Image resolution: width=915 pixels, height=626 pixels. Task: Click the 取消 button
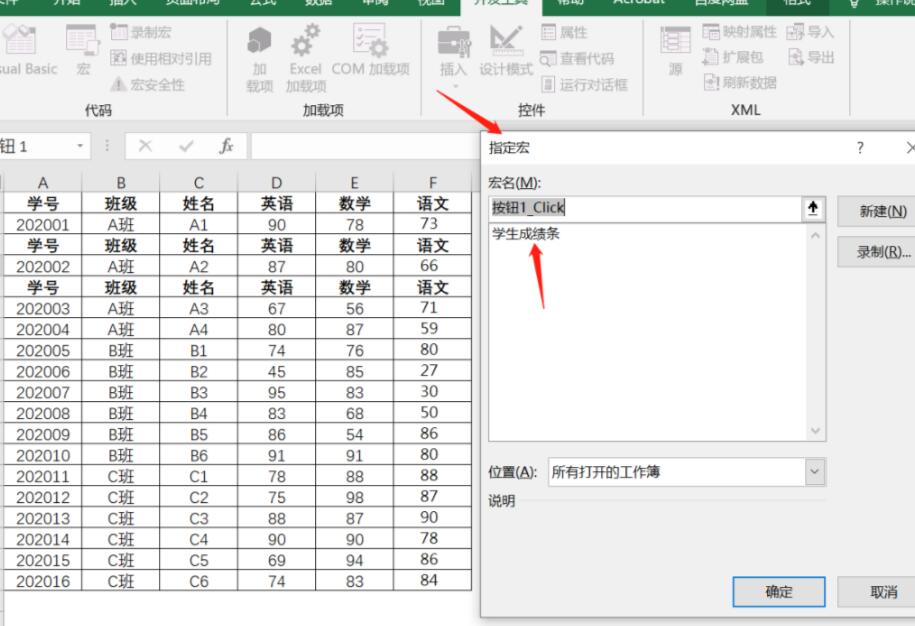coord(882,592)
